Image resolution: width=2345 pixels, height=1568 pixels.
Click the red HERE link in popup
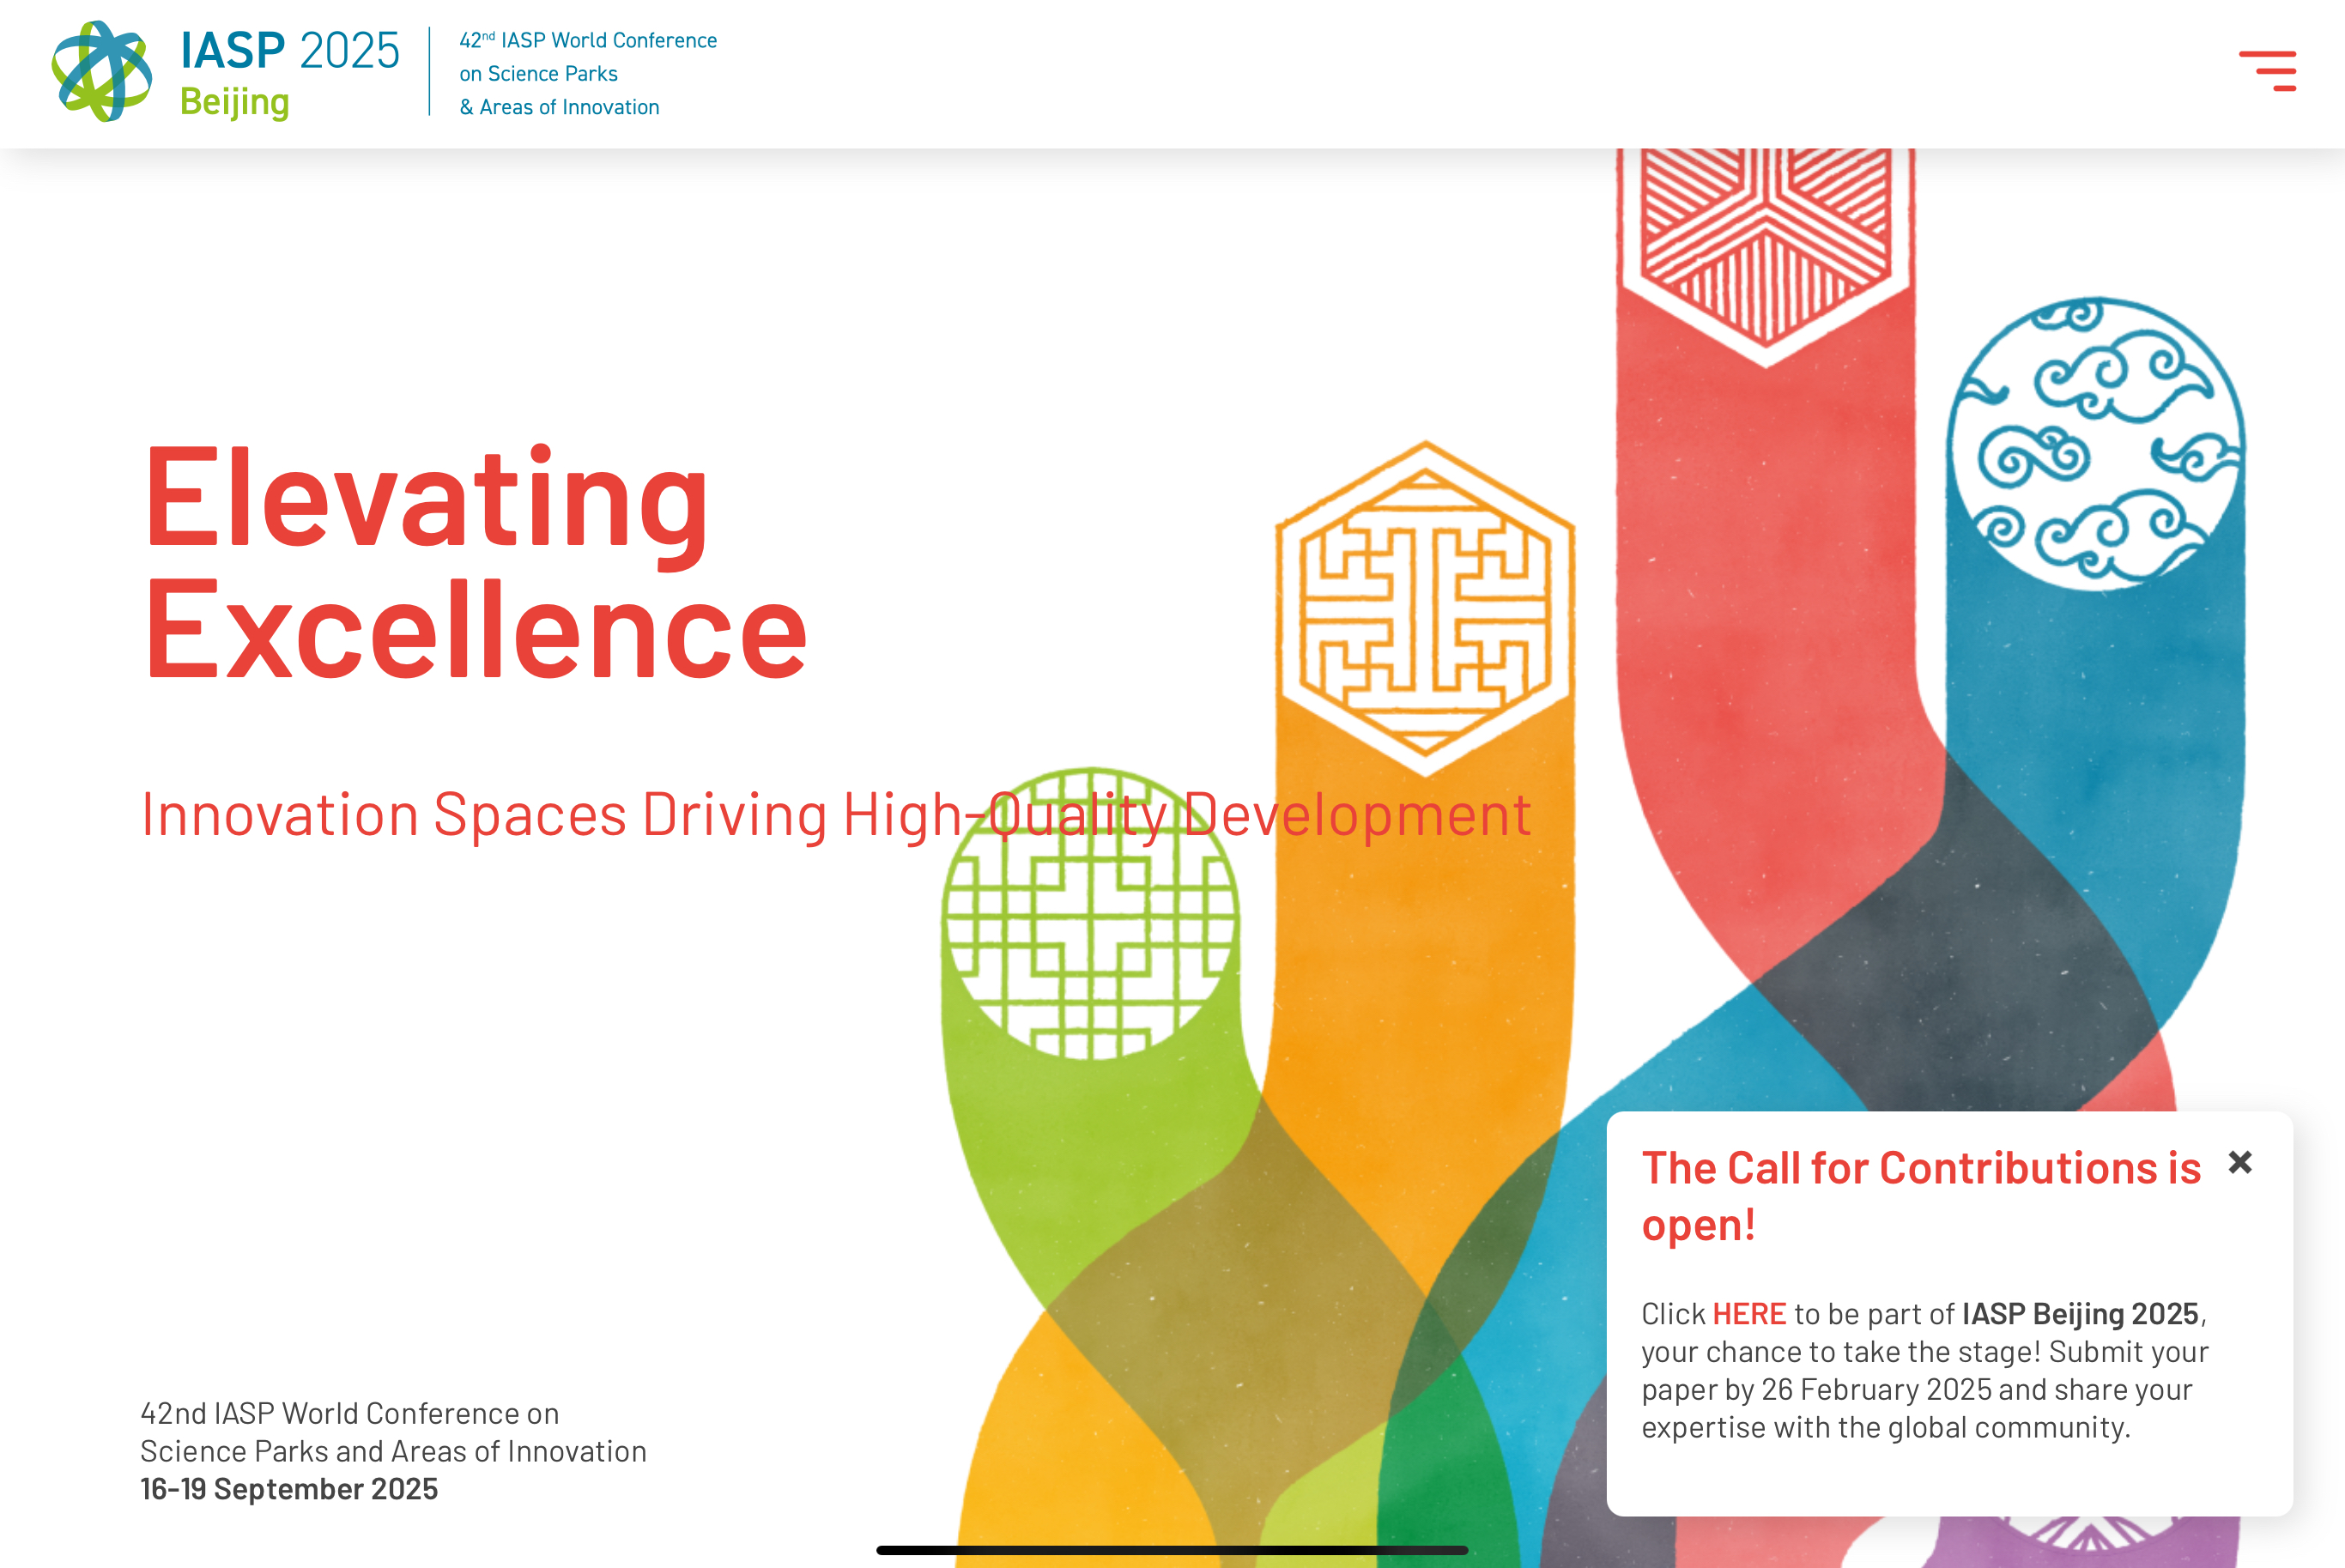[1749, 1313]
